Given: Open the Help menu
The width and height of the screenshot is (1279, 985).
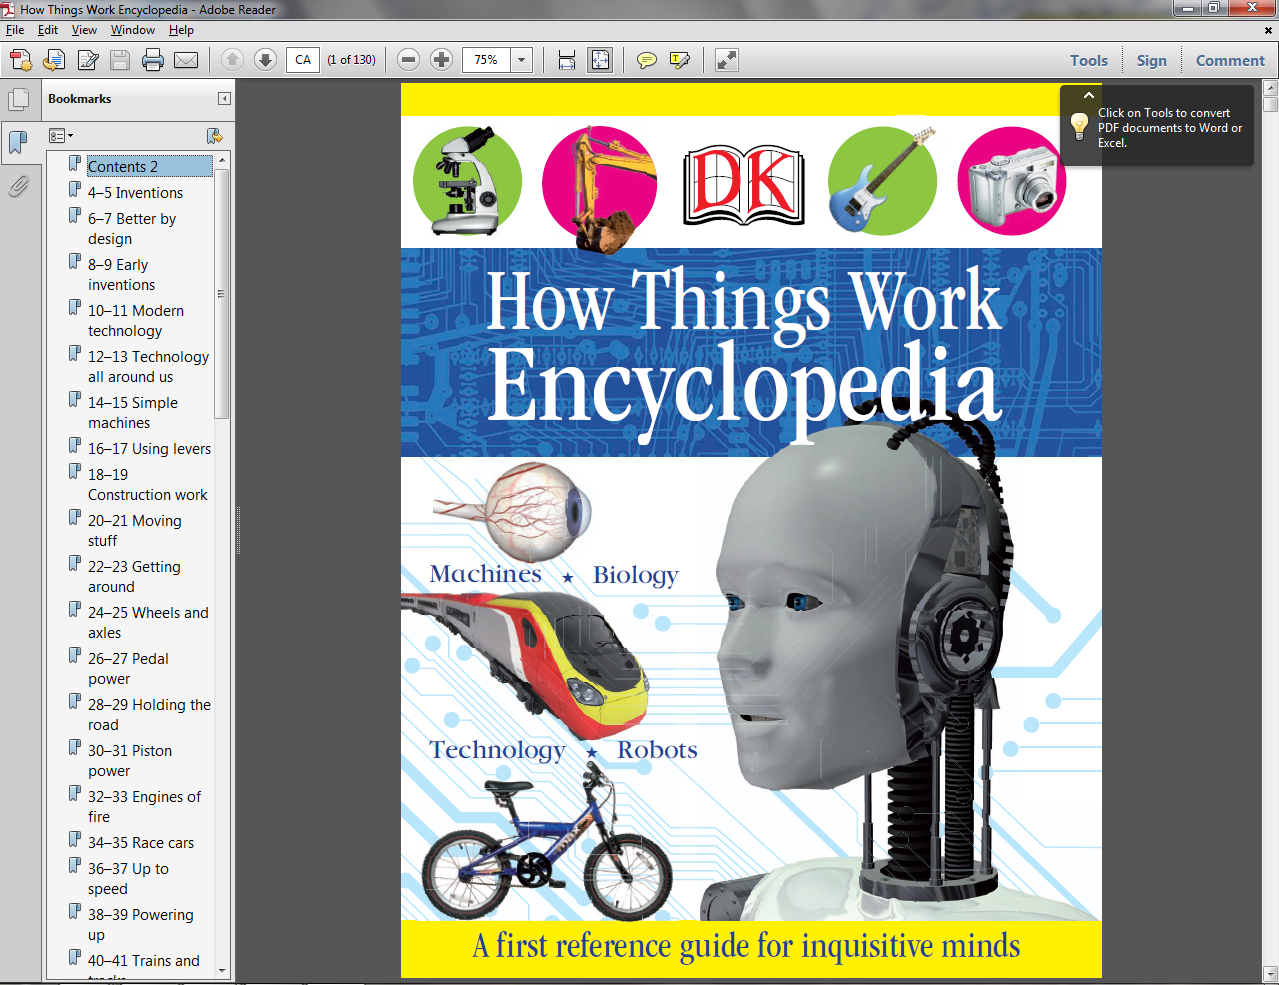Looking at the screenshot, I should coord(181,30).
